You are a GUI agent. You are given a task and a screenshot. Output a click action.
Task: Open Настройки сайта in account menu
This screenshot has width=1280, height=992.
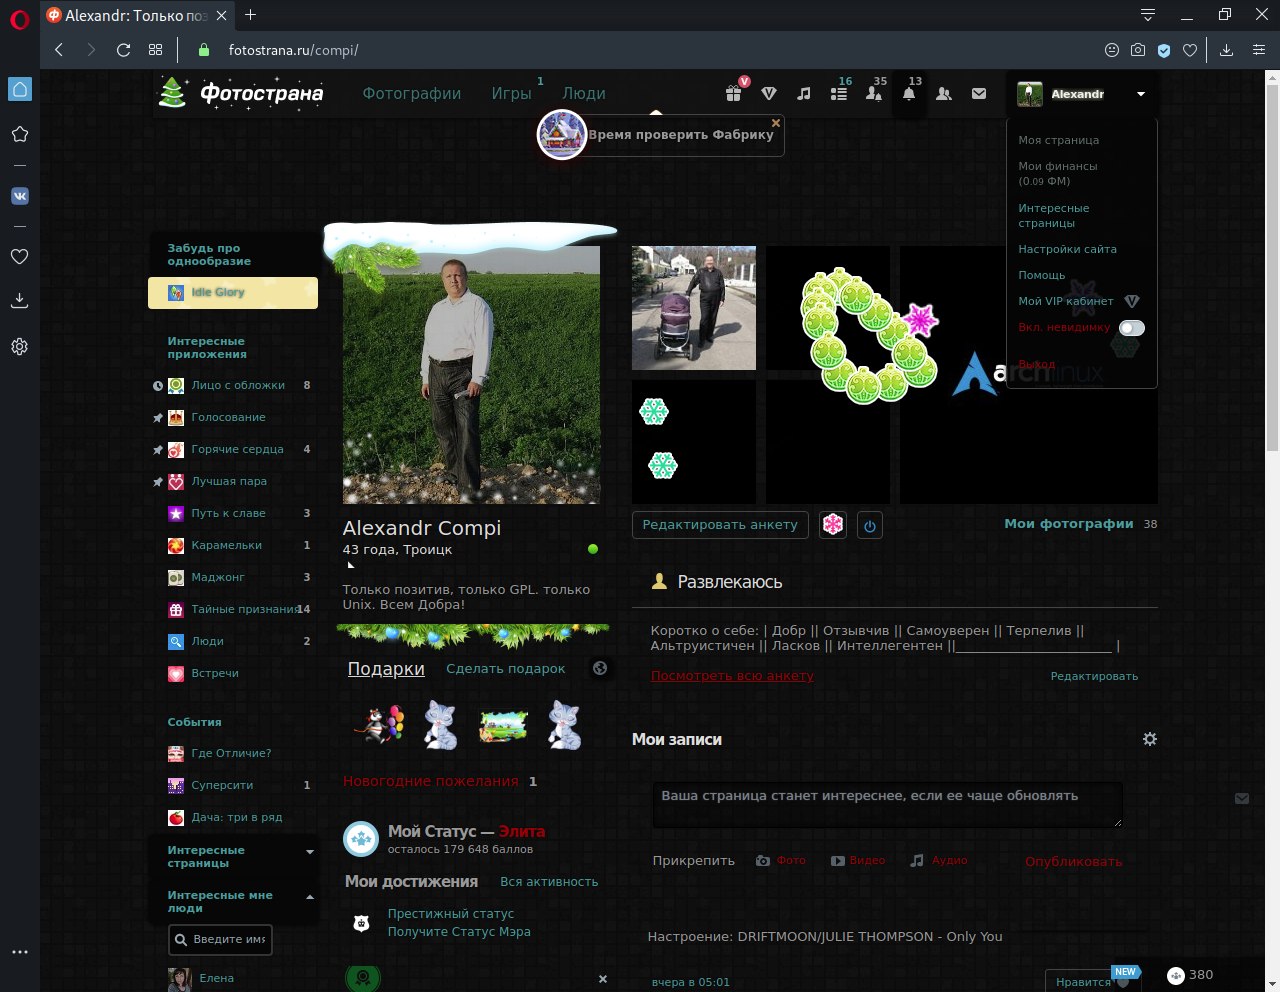click(x=1067, y=249)
